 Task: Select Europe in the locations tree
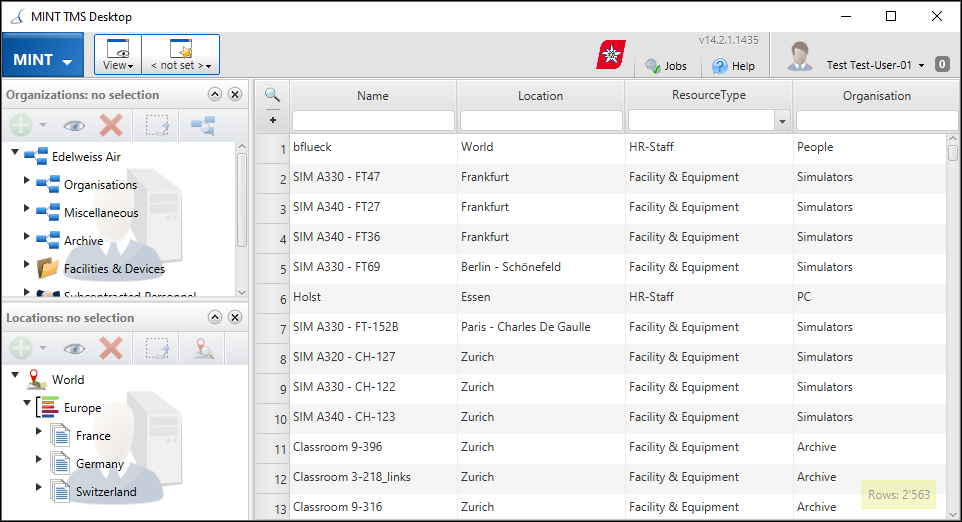pos(83,408)
